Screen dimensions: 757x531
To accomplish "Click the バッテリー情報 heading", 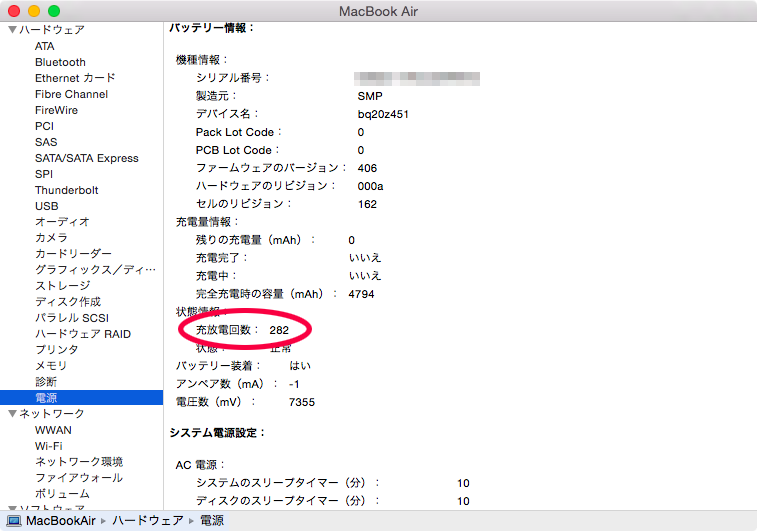I will coord(211,28).
